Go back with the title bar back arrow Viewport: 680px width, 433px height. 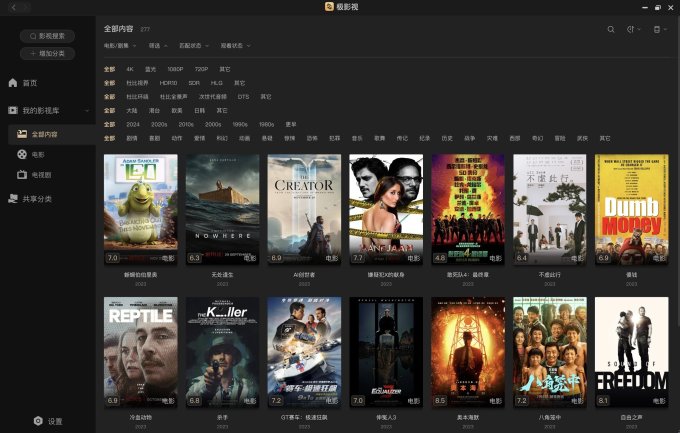(x=14, y=7)
